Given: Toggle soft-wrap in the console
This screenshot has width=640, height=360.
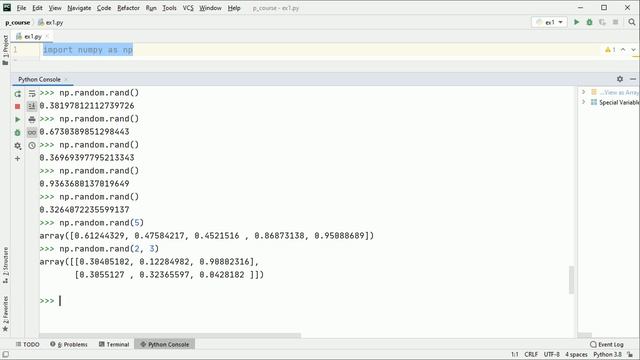Looking at the screenshot, I should 32,94.
